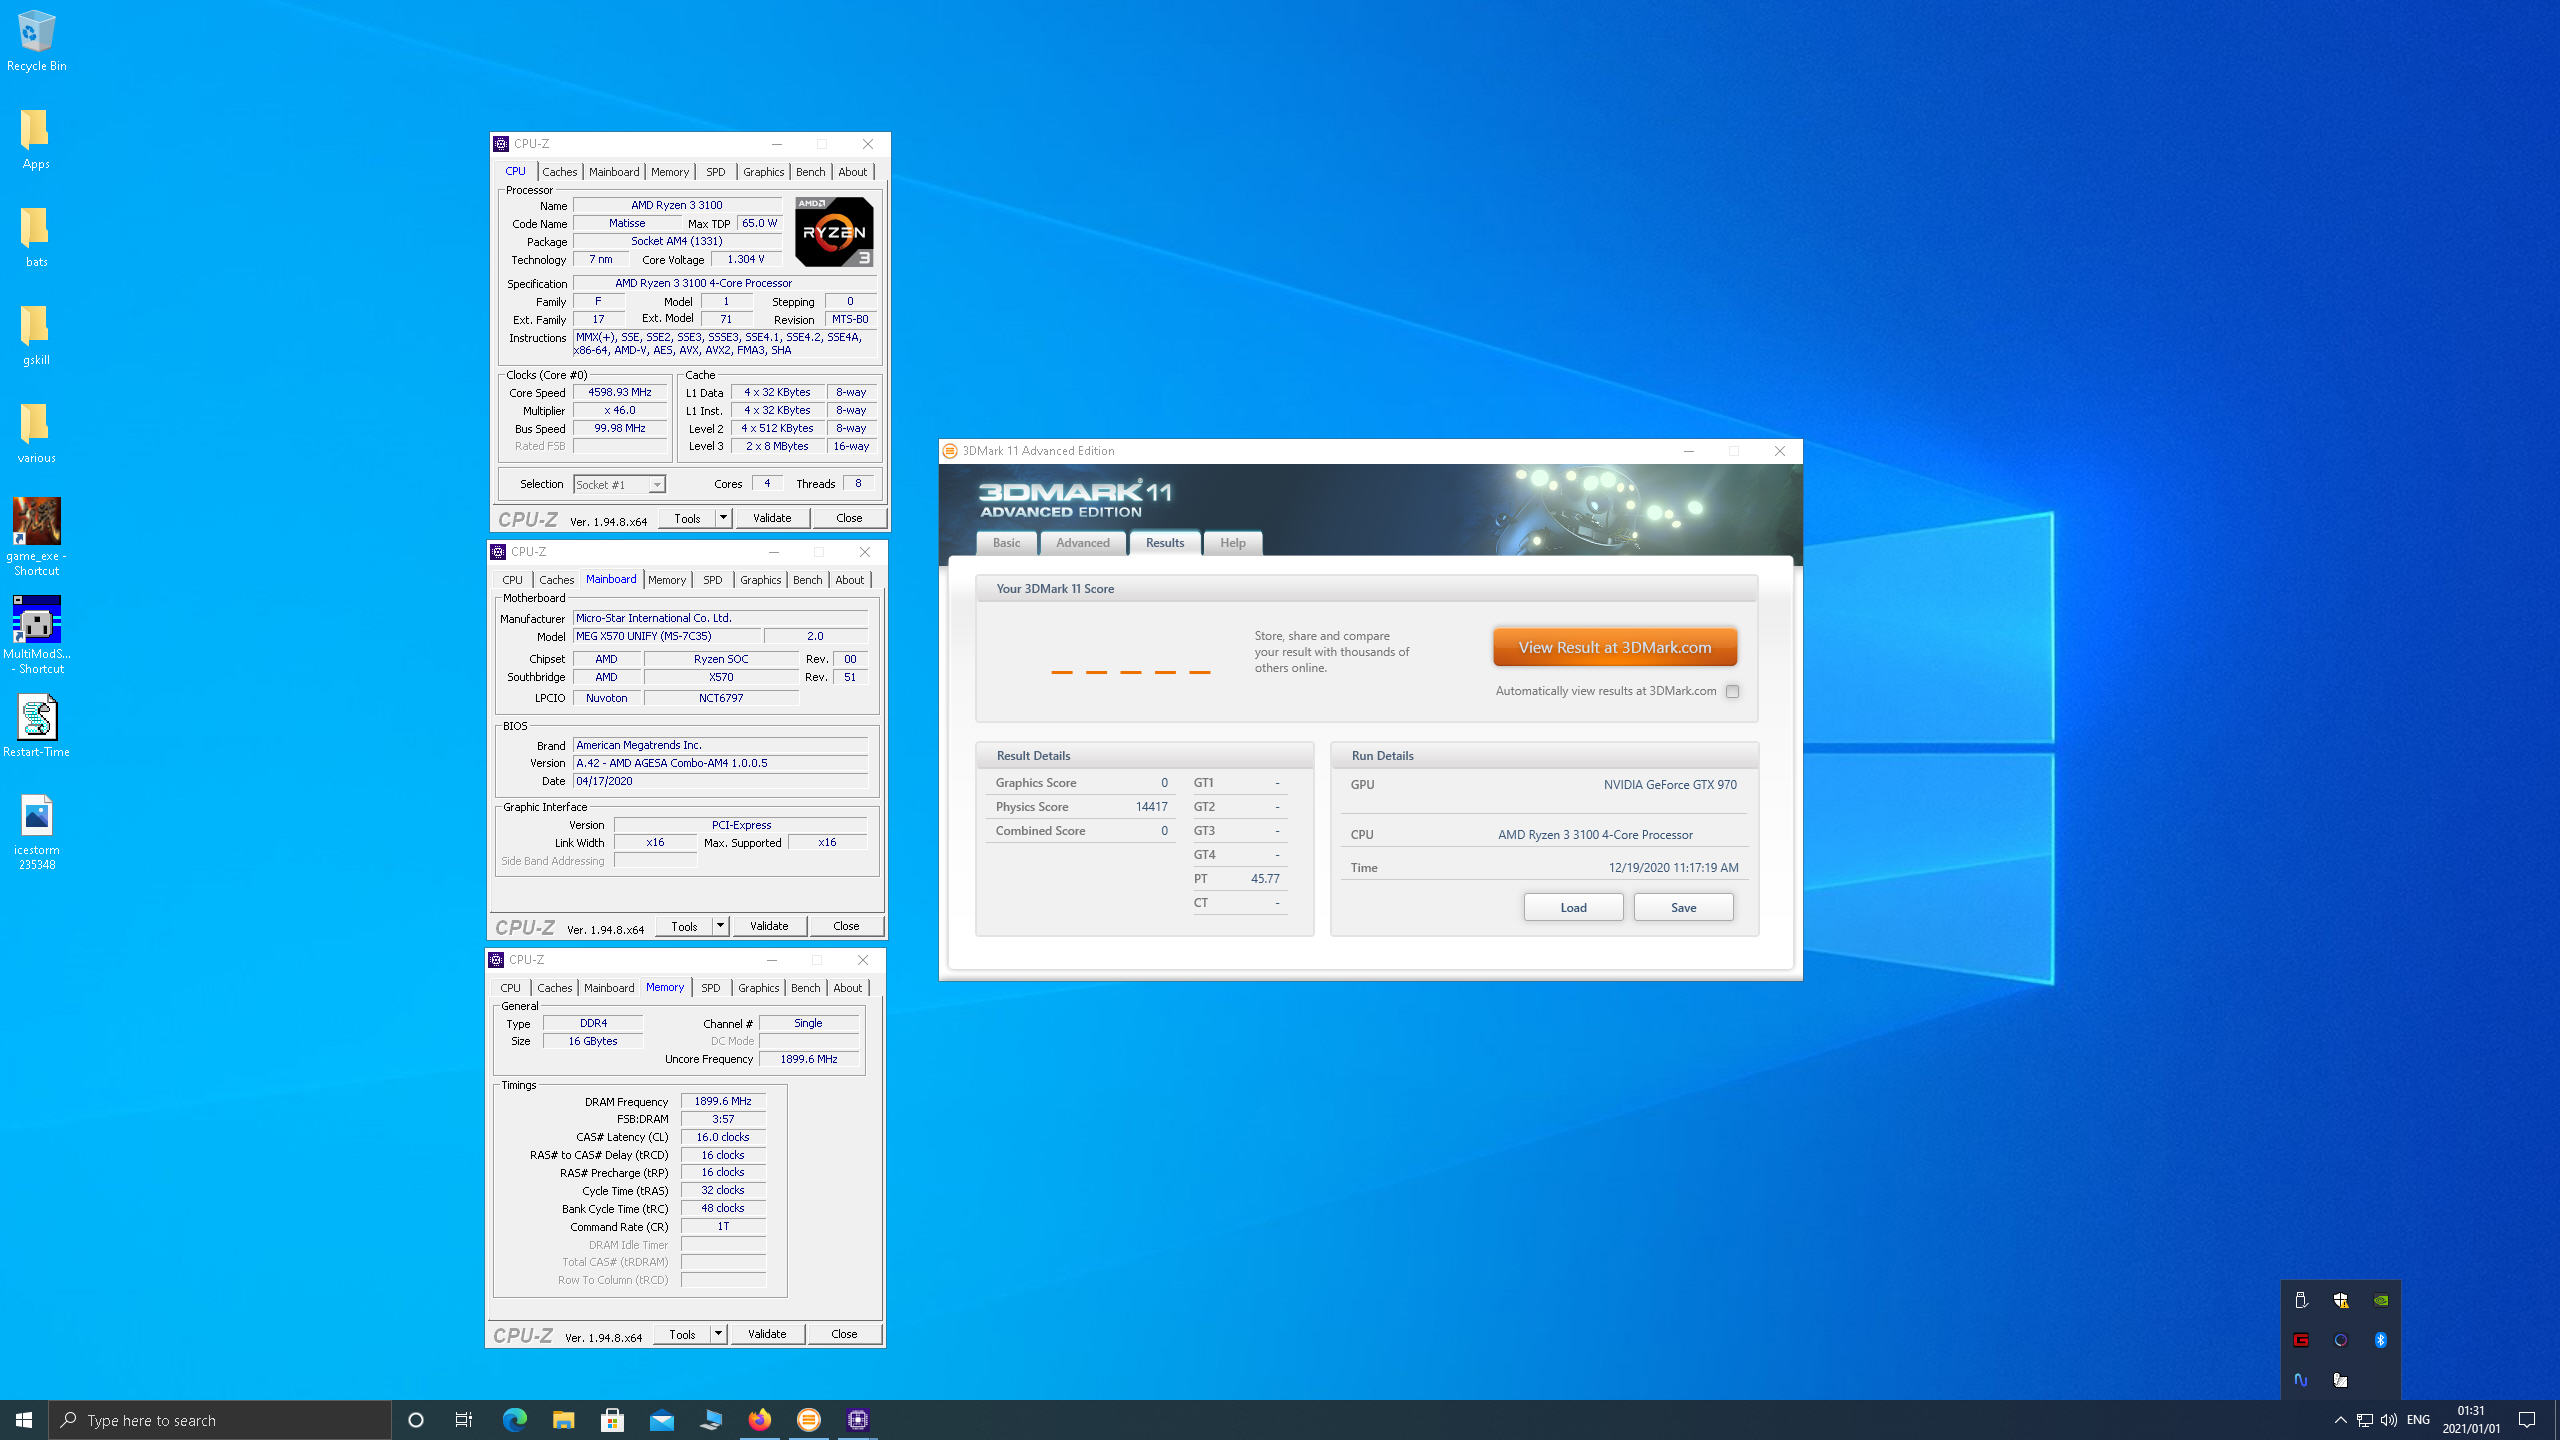Open the red G tray icon
Image resolution: width=2560 pixels, height=1440 pixels.
pos(2301,1340)
